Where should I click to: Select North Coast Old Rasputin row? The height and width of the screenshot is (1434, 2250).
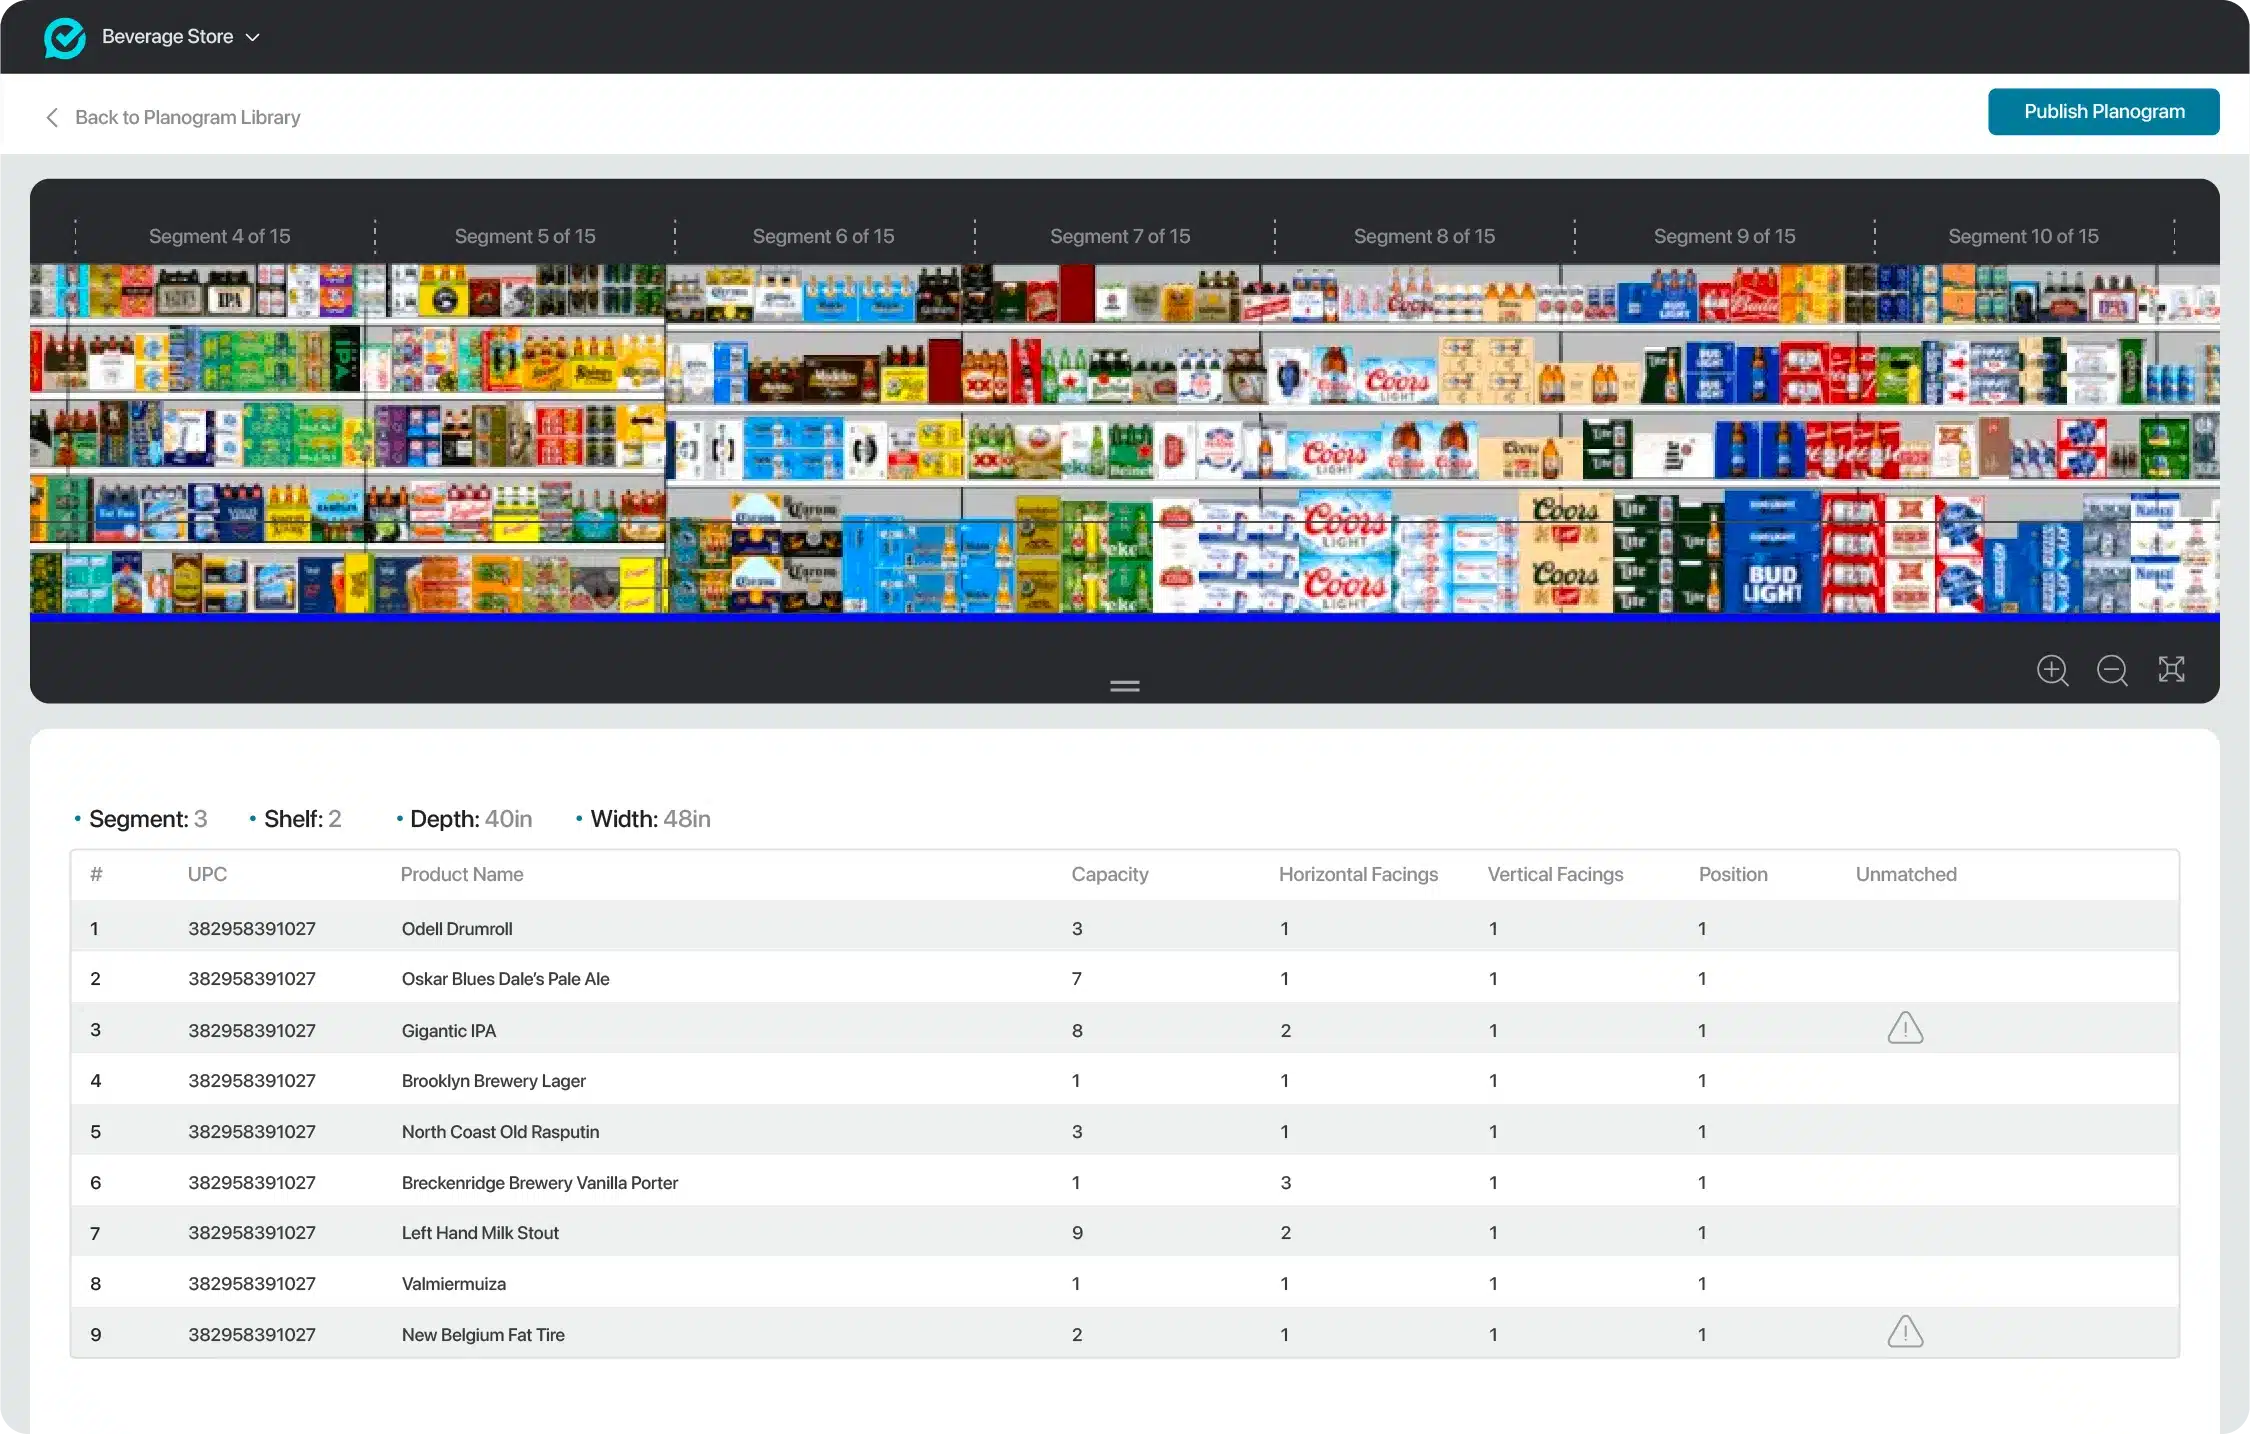pyautogui.click(x=1125, y=1132)
